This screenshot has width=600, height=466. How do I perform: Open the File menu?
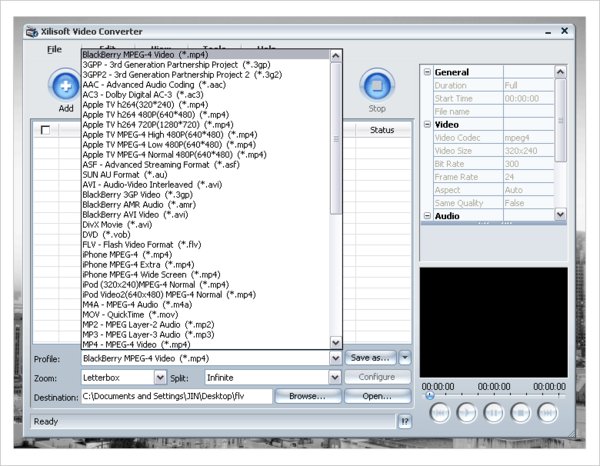click(x=54, y=48)
